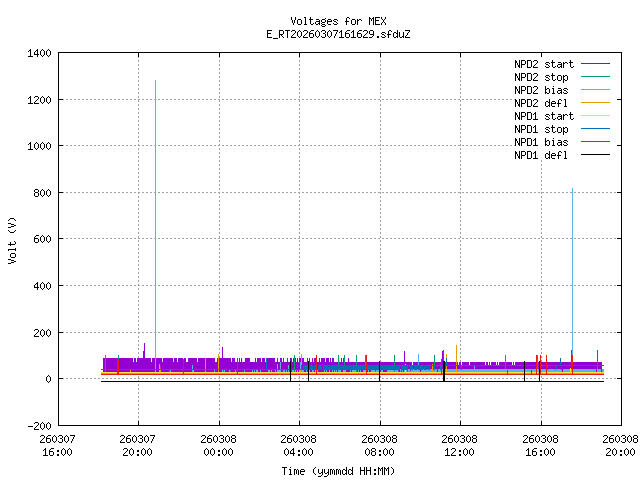Click the NPD1 bias legend label
The width and height of the screenshot is (640, 480).
pyautogui.click(x=541, y=142)
